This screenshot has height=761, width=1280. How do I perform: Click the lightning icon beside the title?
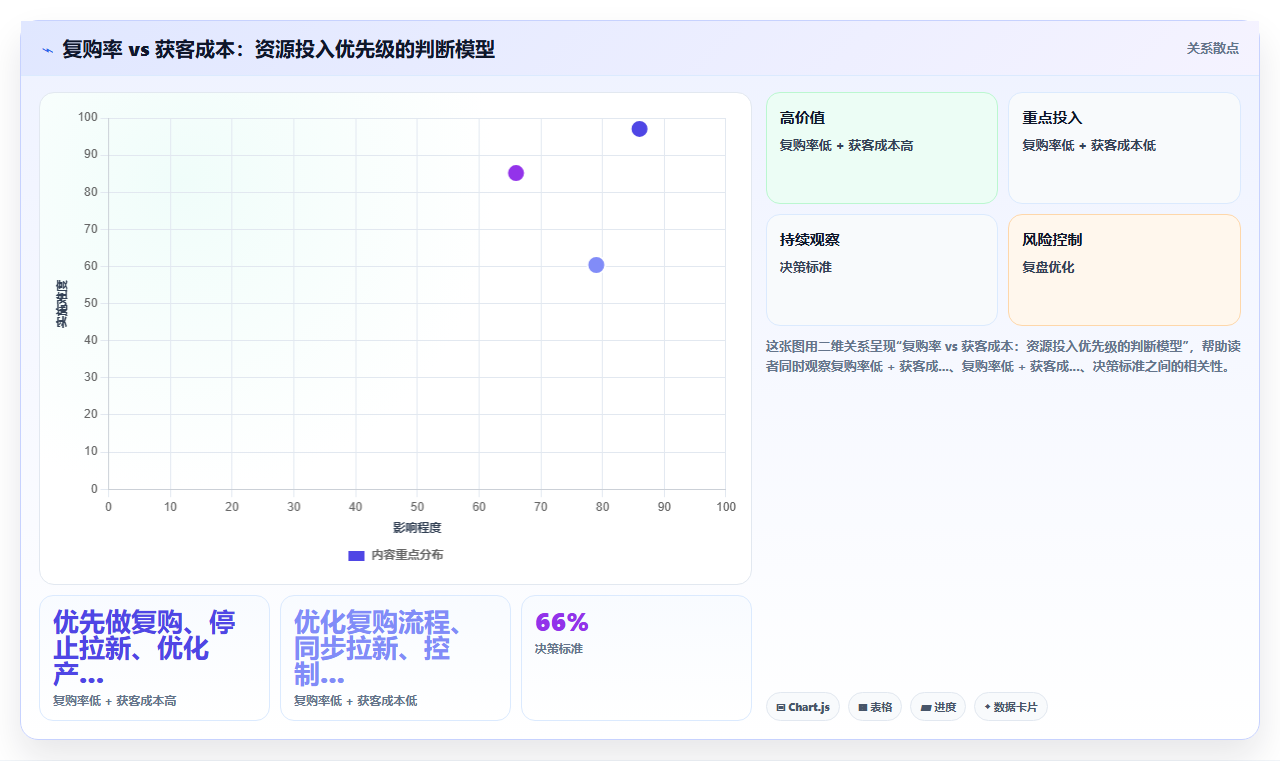[x=48, y=49]
